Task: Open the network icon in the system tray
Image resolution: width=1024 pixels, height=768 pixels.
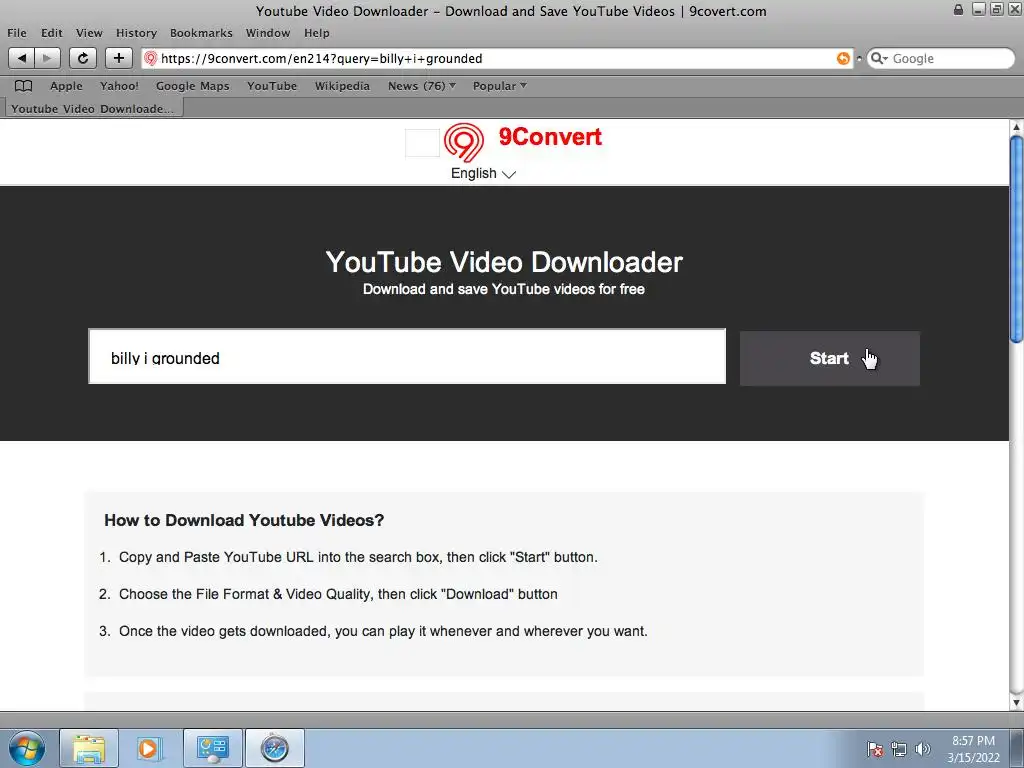Action: click(899, 749)
